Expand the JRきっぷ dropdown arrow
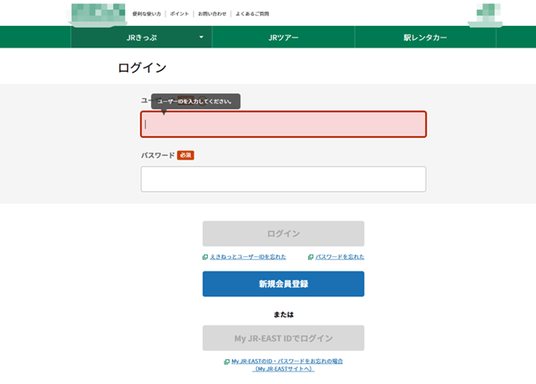 click(x=201, y=37)
